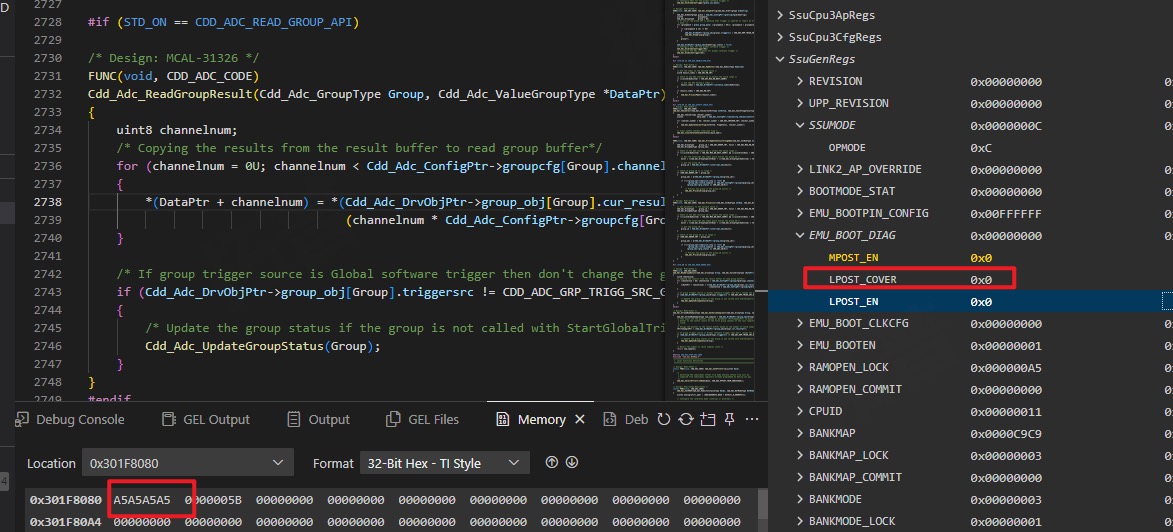This screenshot has width=1173, height=532.
Task: Open the Debug Console tab
Action: pyautogui.click(x=71, y=420)
